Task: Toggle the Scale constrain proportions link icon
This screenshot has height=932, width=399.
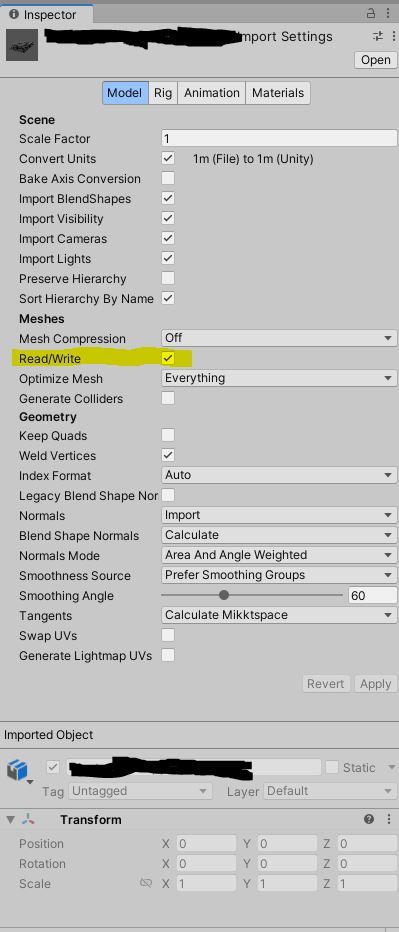Action: (146, 883)
